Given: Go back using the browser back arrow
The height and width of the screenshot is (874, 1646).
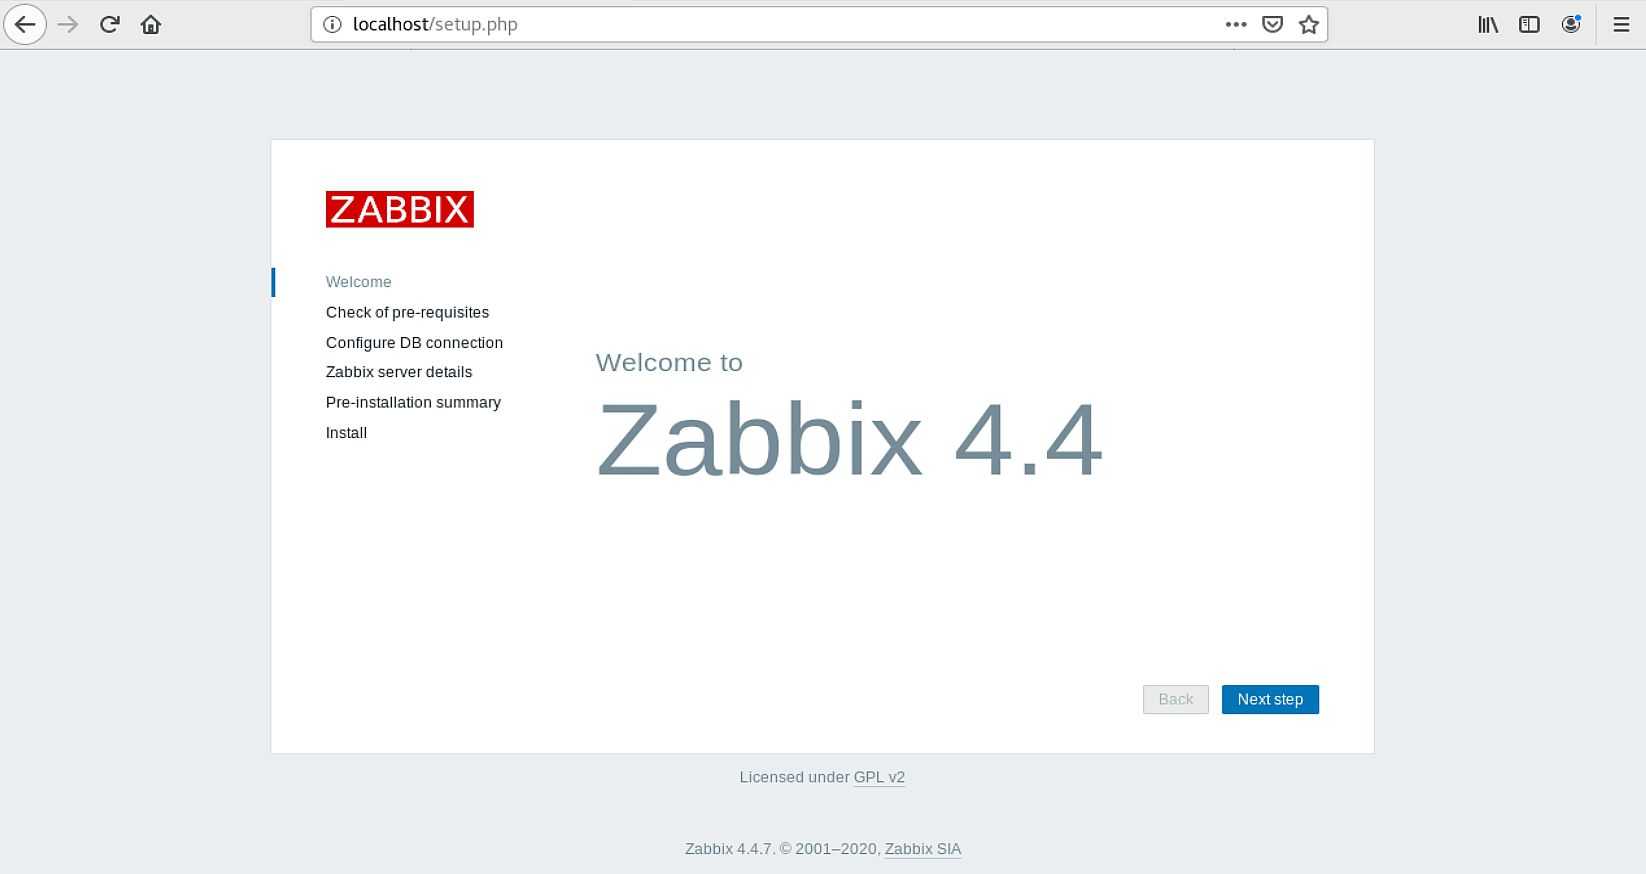Looking at the screenshot, I should [x=25, y=25].
